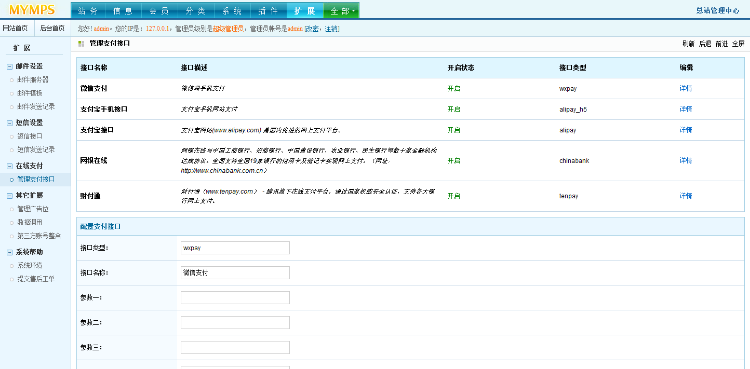Click the 支付宝接口 name cell

[97, 130]
